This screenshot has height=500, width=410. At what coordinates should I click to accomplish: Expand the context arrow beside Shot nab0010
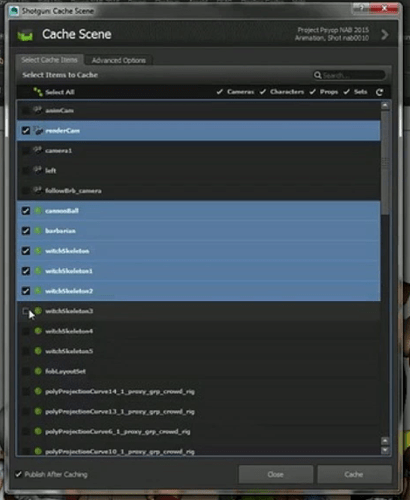[385, 34]
